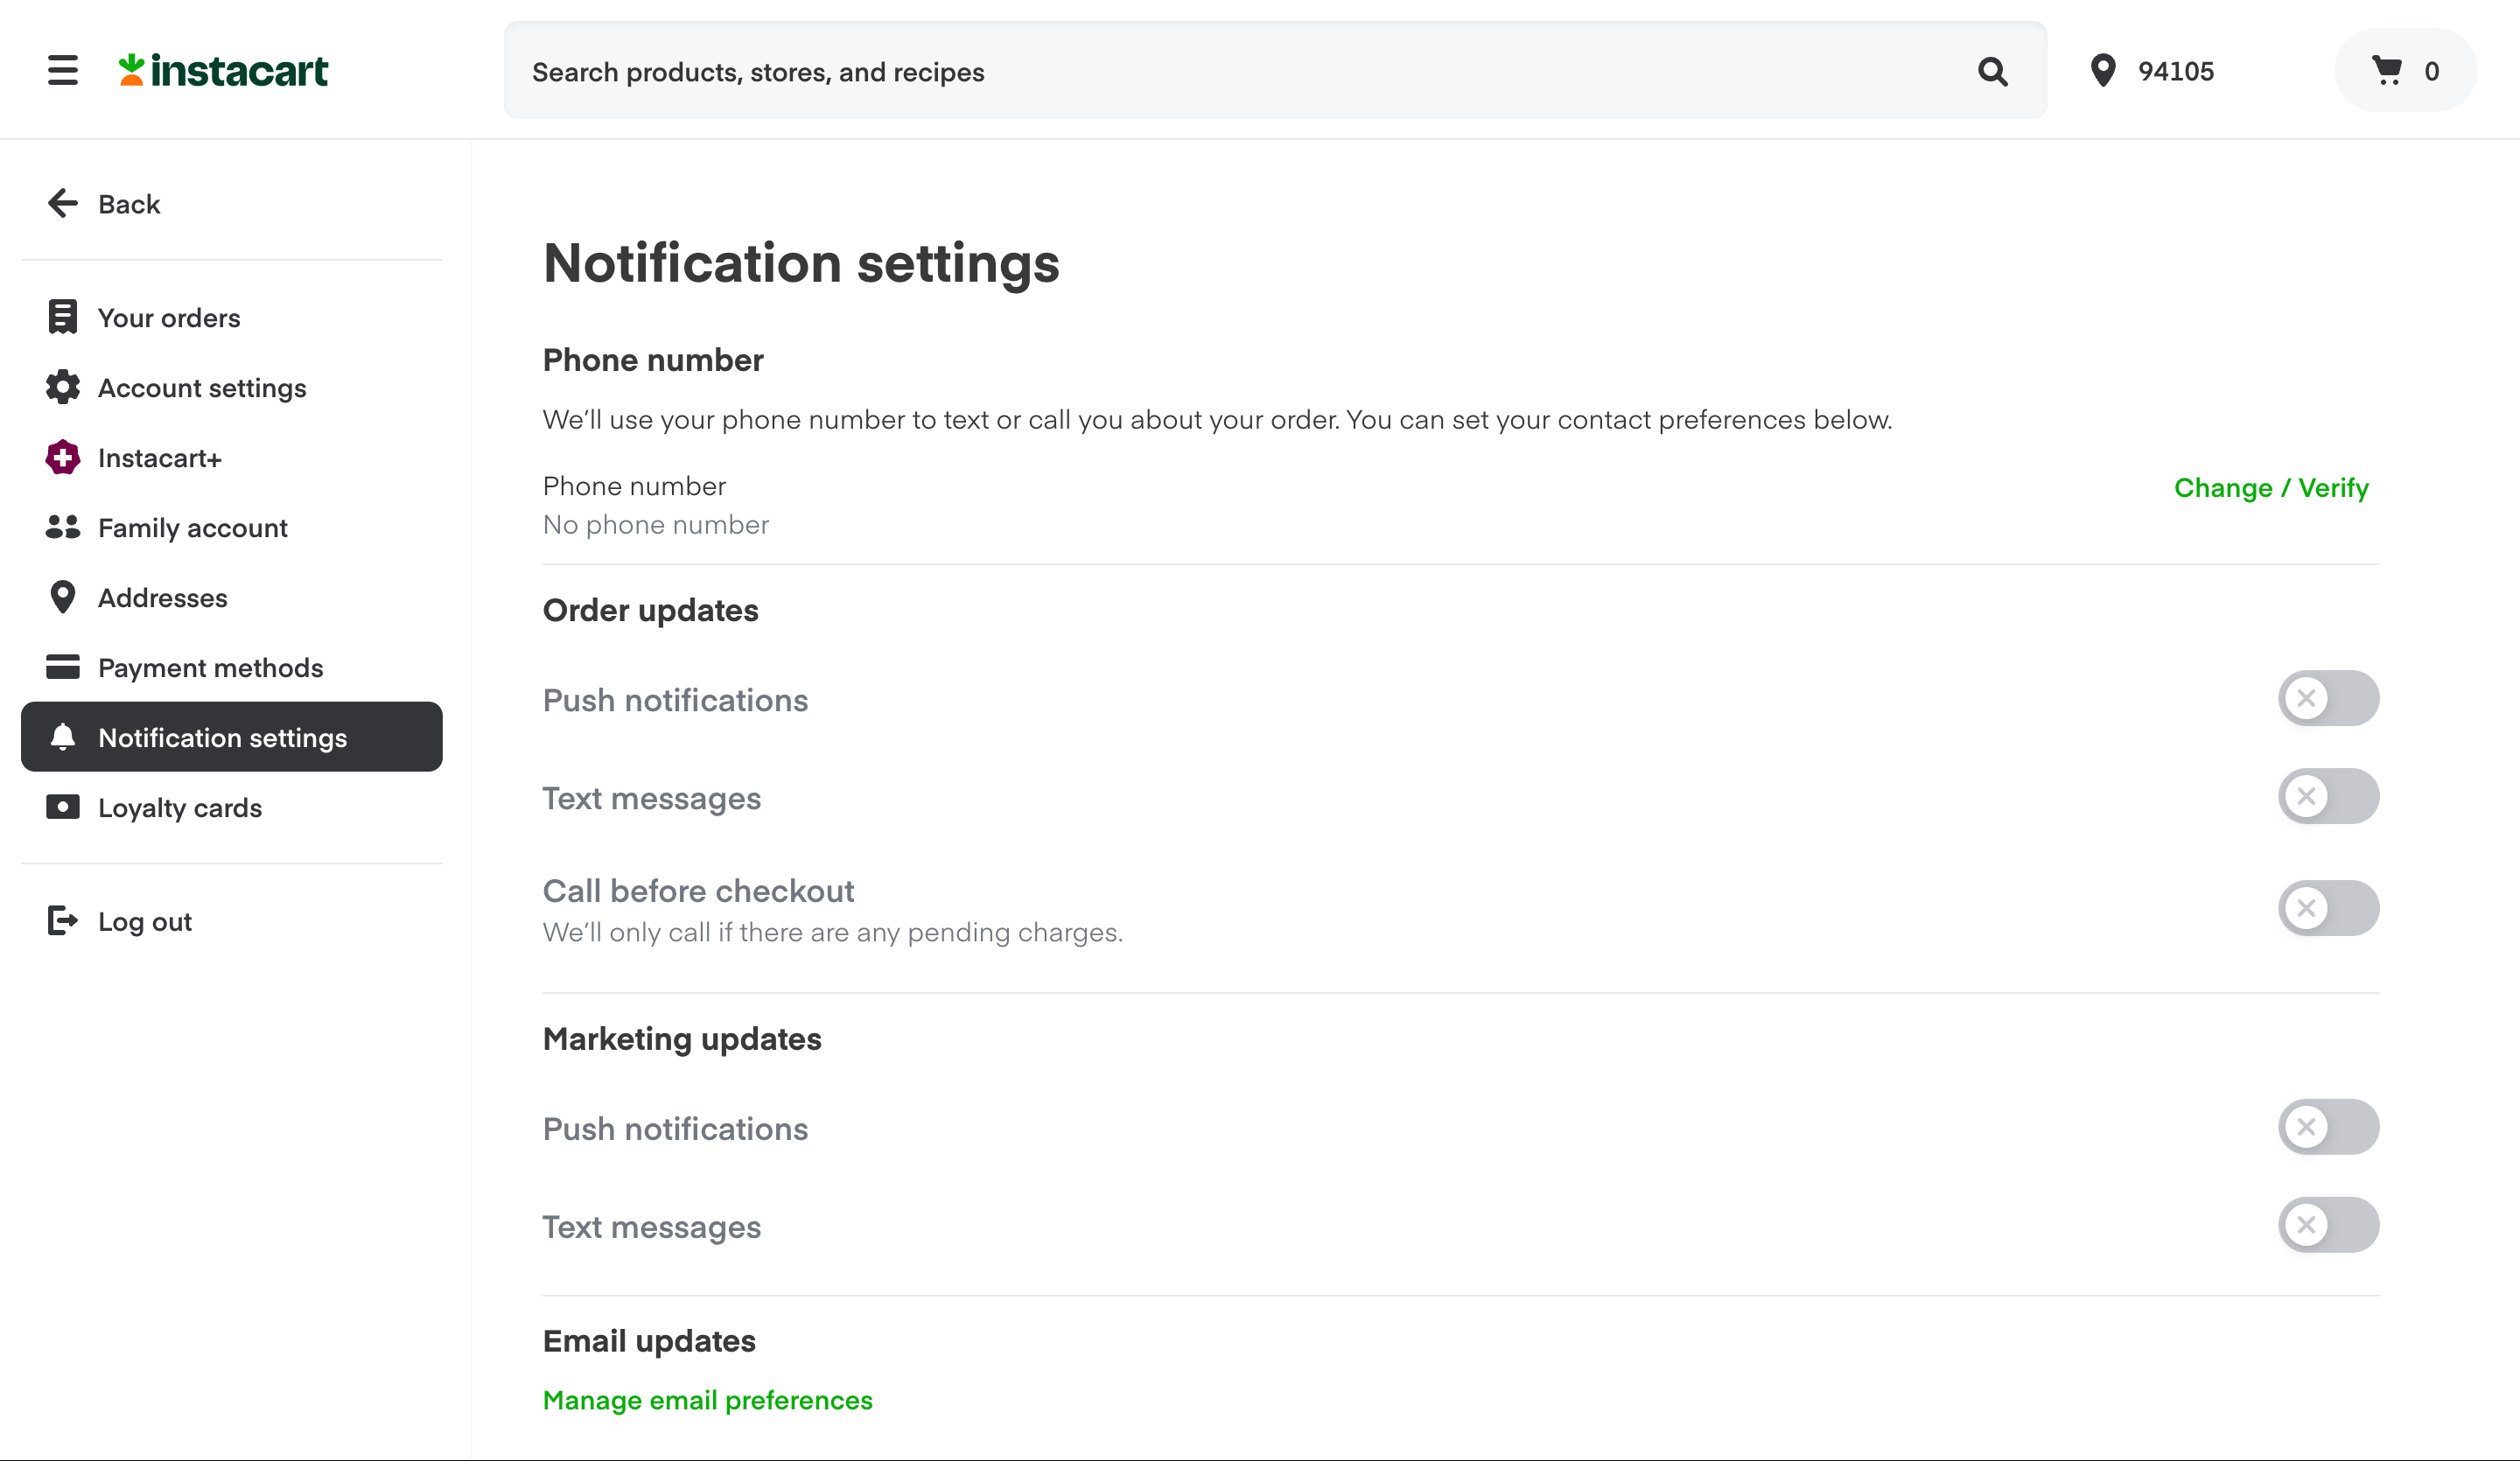Click the Notification settings page heading
2520x1461 pixels.
801,263
